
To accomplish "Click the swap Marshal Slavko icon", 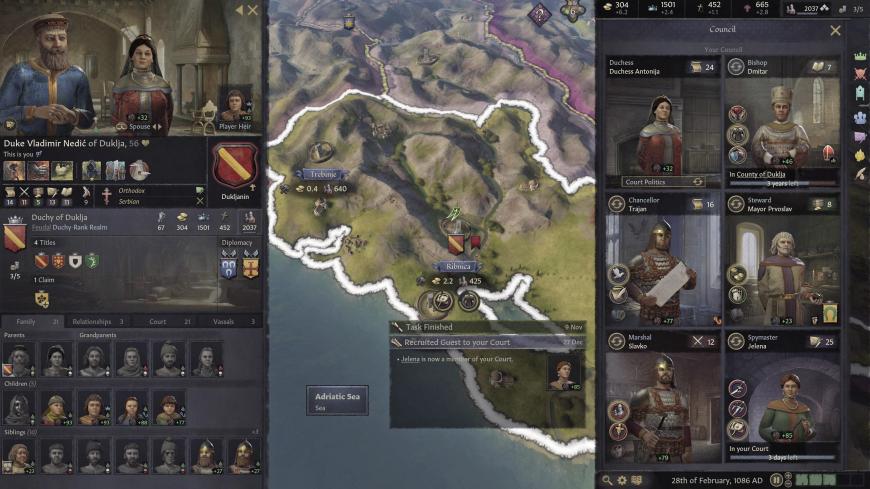I will (x=616, y=341).
